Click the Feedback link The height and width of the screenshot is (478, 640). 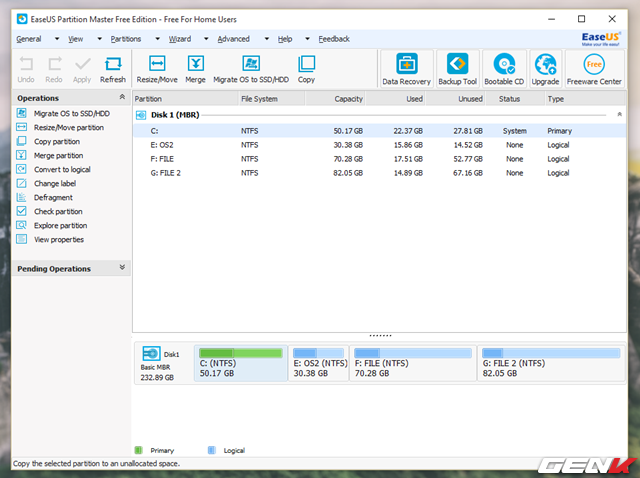coord(334,39)
